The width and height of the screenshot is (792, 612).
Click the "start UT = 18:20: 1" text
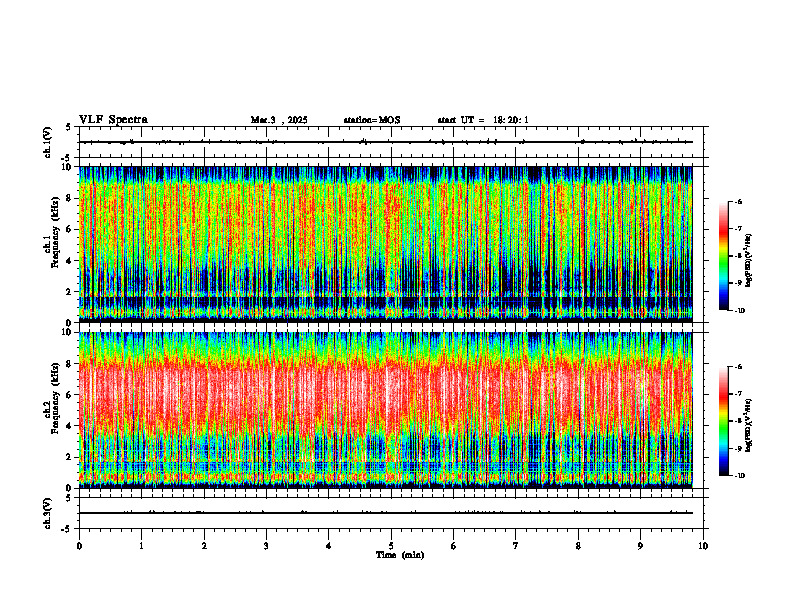tap(483, 120)
